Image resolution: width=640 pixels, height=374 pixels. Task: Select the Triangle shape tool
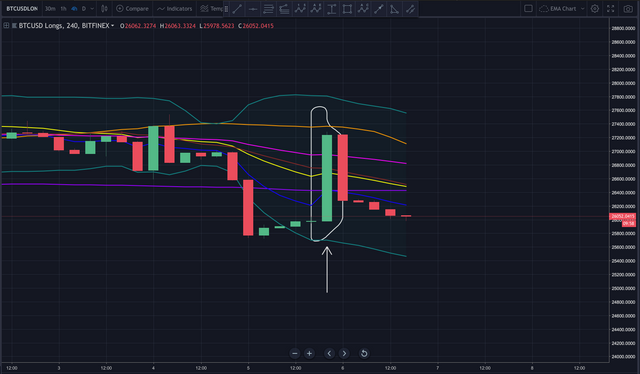coord(394,9)
